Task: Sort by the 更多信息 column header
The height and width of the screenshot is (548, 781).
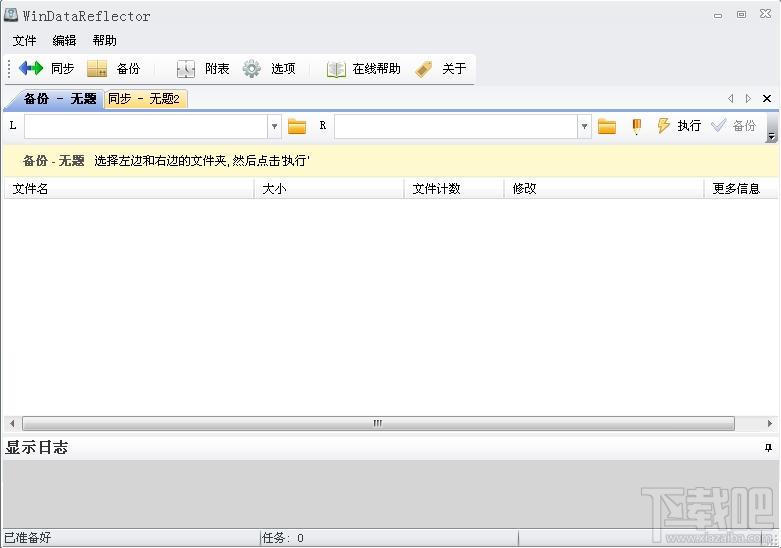Action: tap(741, 189)
